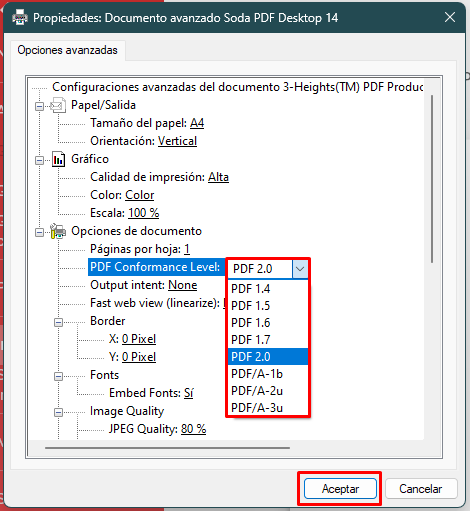Pick PDF/A-3u from the list
470x511 pixels.
coord(268,408)
